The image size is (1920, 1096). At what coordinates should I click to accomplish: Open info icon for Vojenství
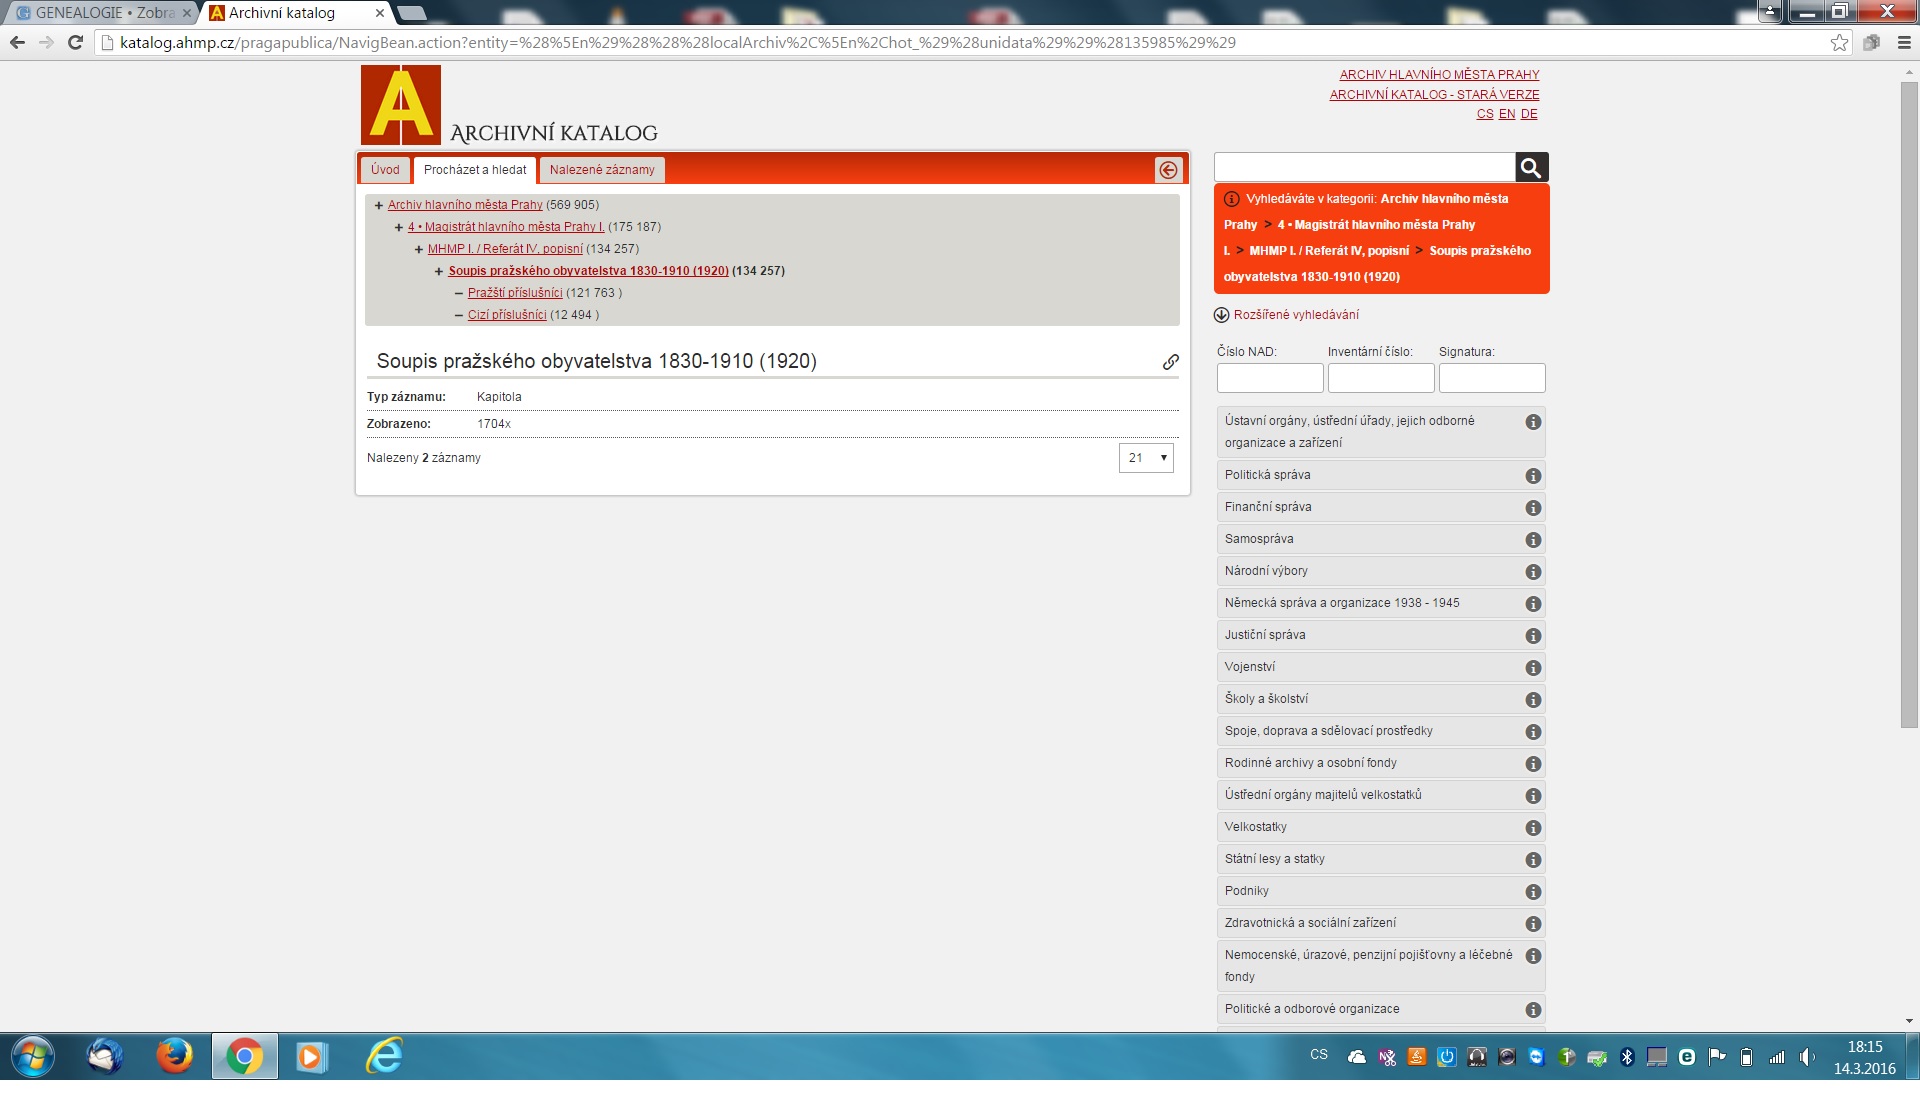[x=1532, y=668]
